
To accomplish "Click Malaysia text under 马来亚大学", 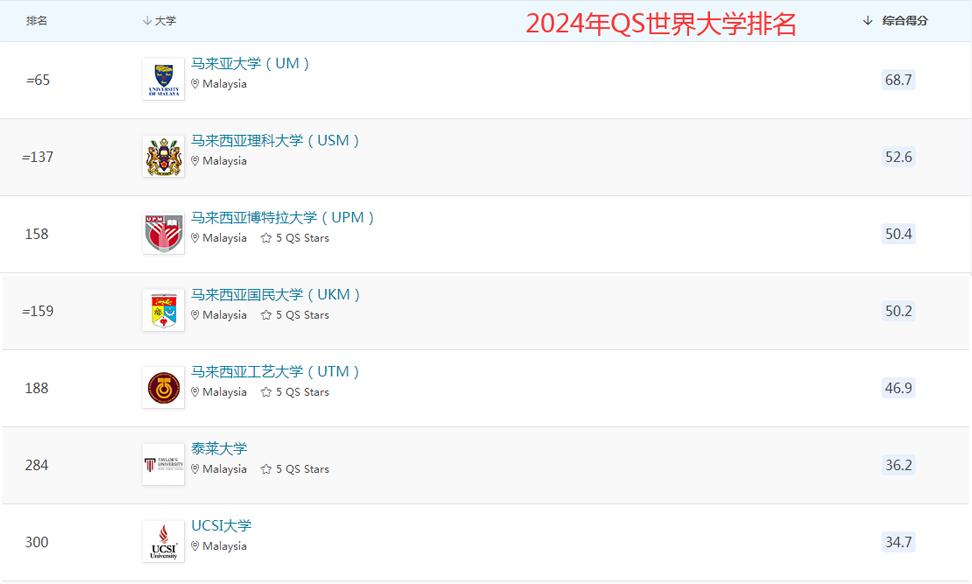I will pyautogui.click(x=224, y=84).
